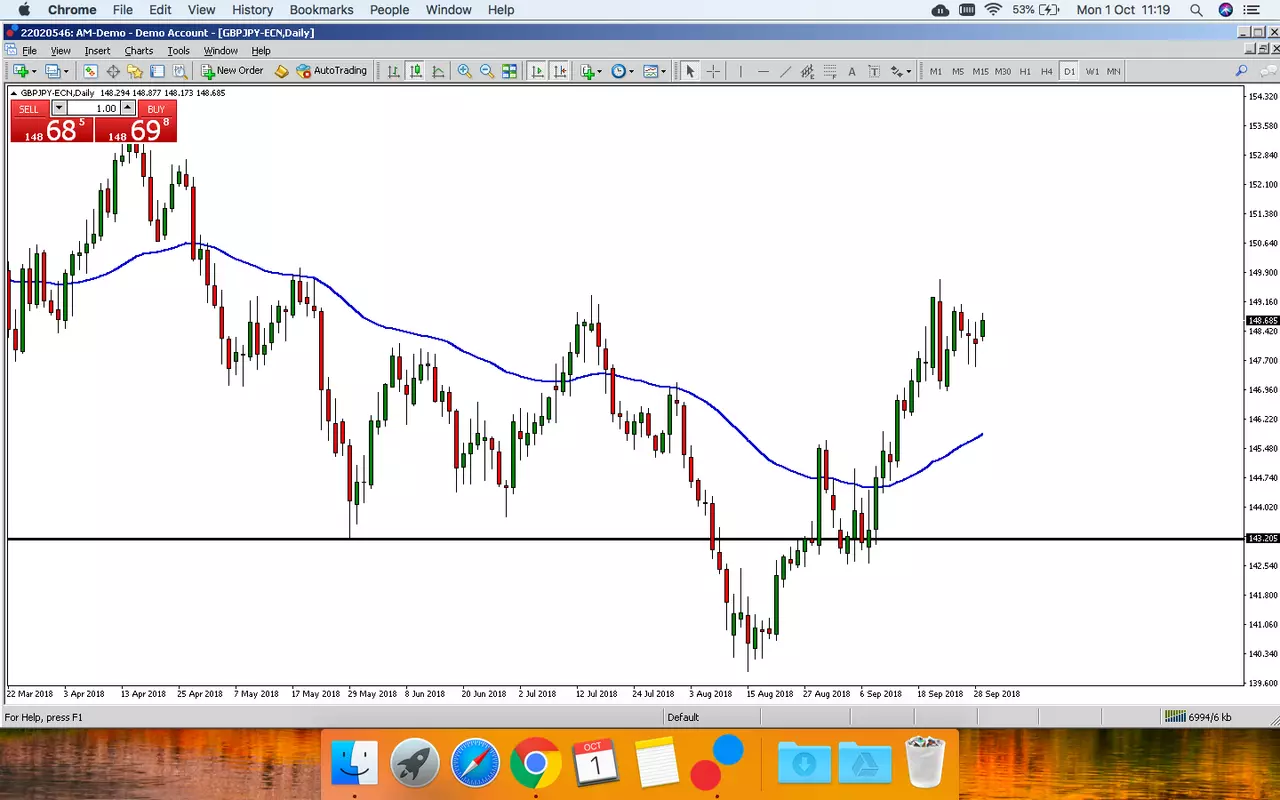The image size is (1280, 800).
Task: Open Bookmarks in macOS menu bar
Action: pos(321,10)
